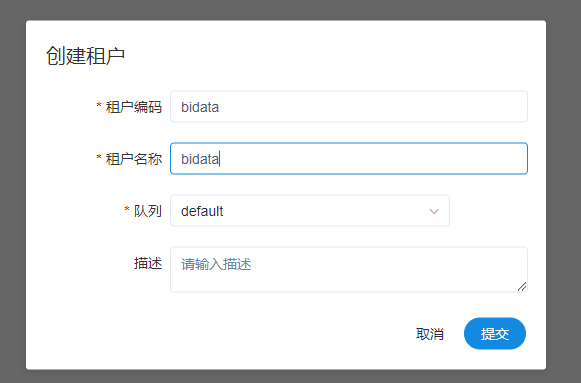Click the 队列 field label

(148, 211)
